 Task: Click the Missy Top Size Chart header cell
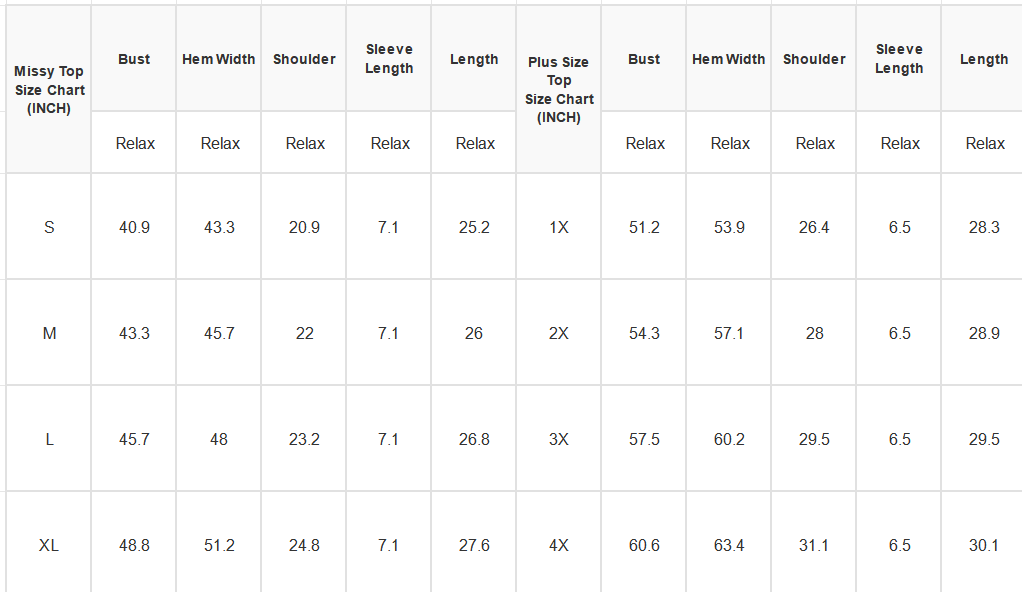coord(49,89)
